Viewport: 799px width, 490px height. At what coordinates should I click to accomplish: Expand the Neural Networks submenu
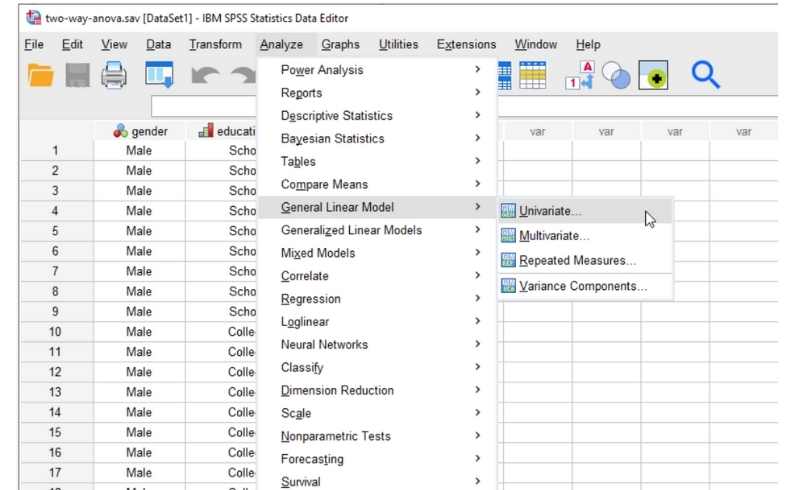(x=378, y=345)
